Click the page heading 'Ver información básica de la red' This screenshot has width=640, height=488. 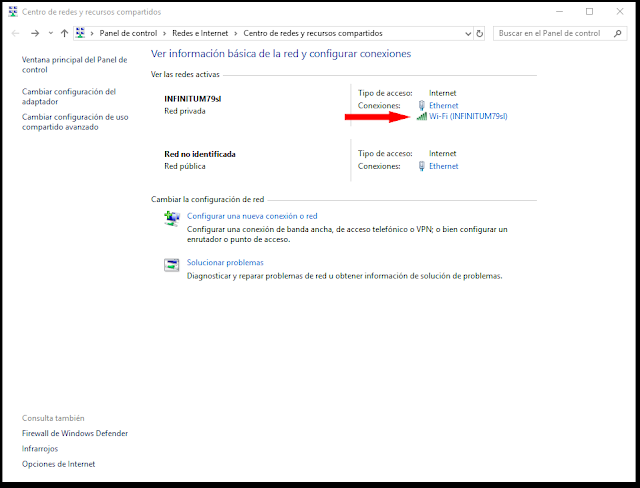click(x=281, y=54)
